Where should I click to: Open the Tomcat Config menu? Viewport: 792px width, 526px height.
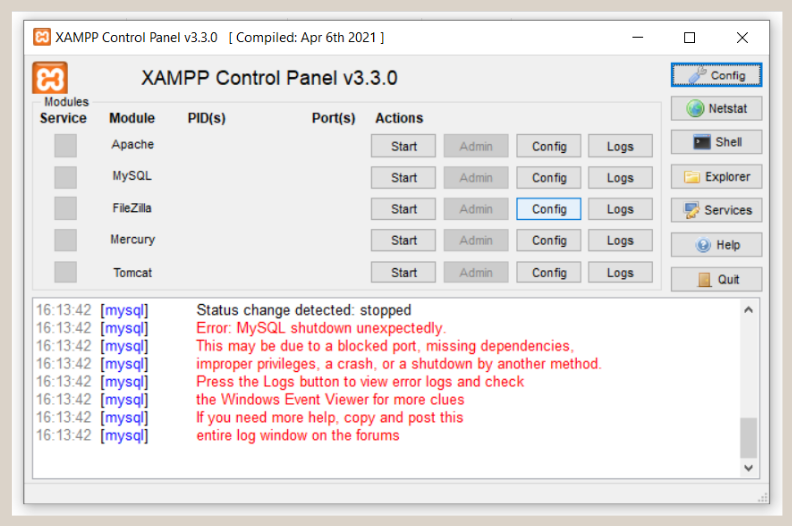tap(549, 272)
